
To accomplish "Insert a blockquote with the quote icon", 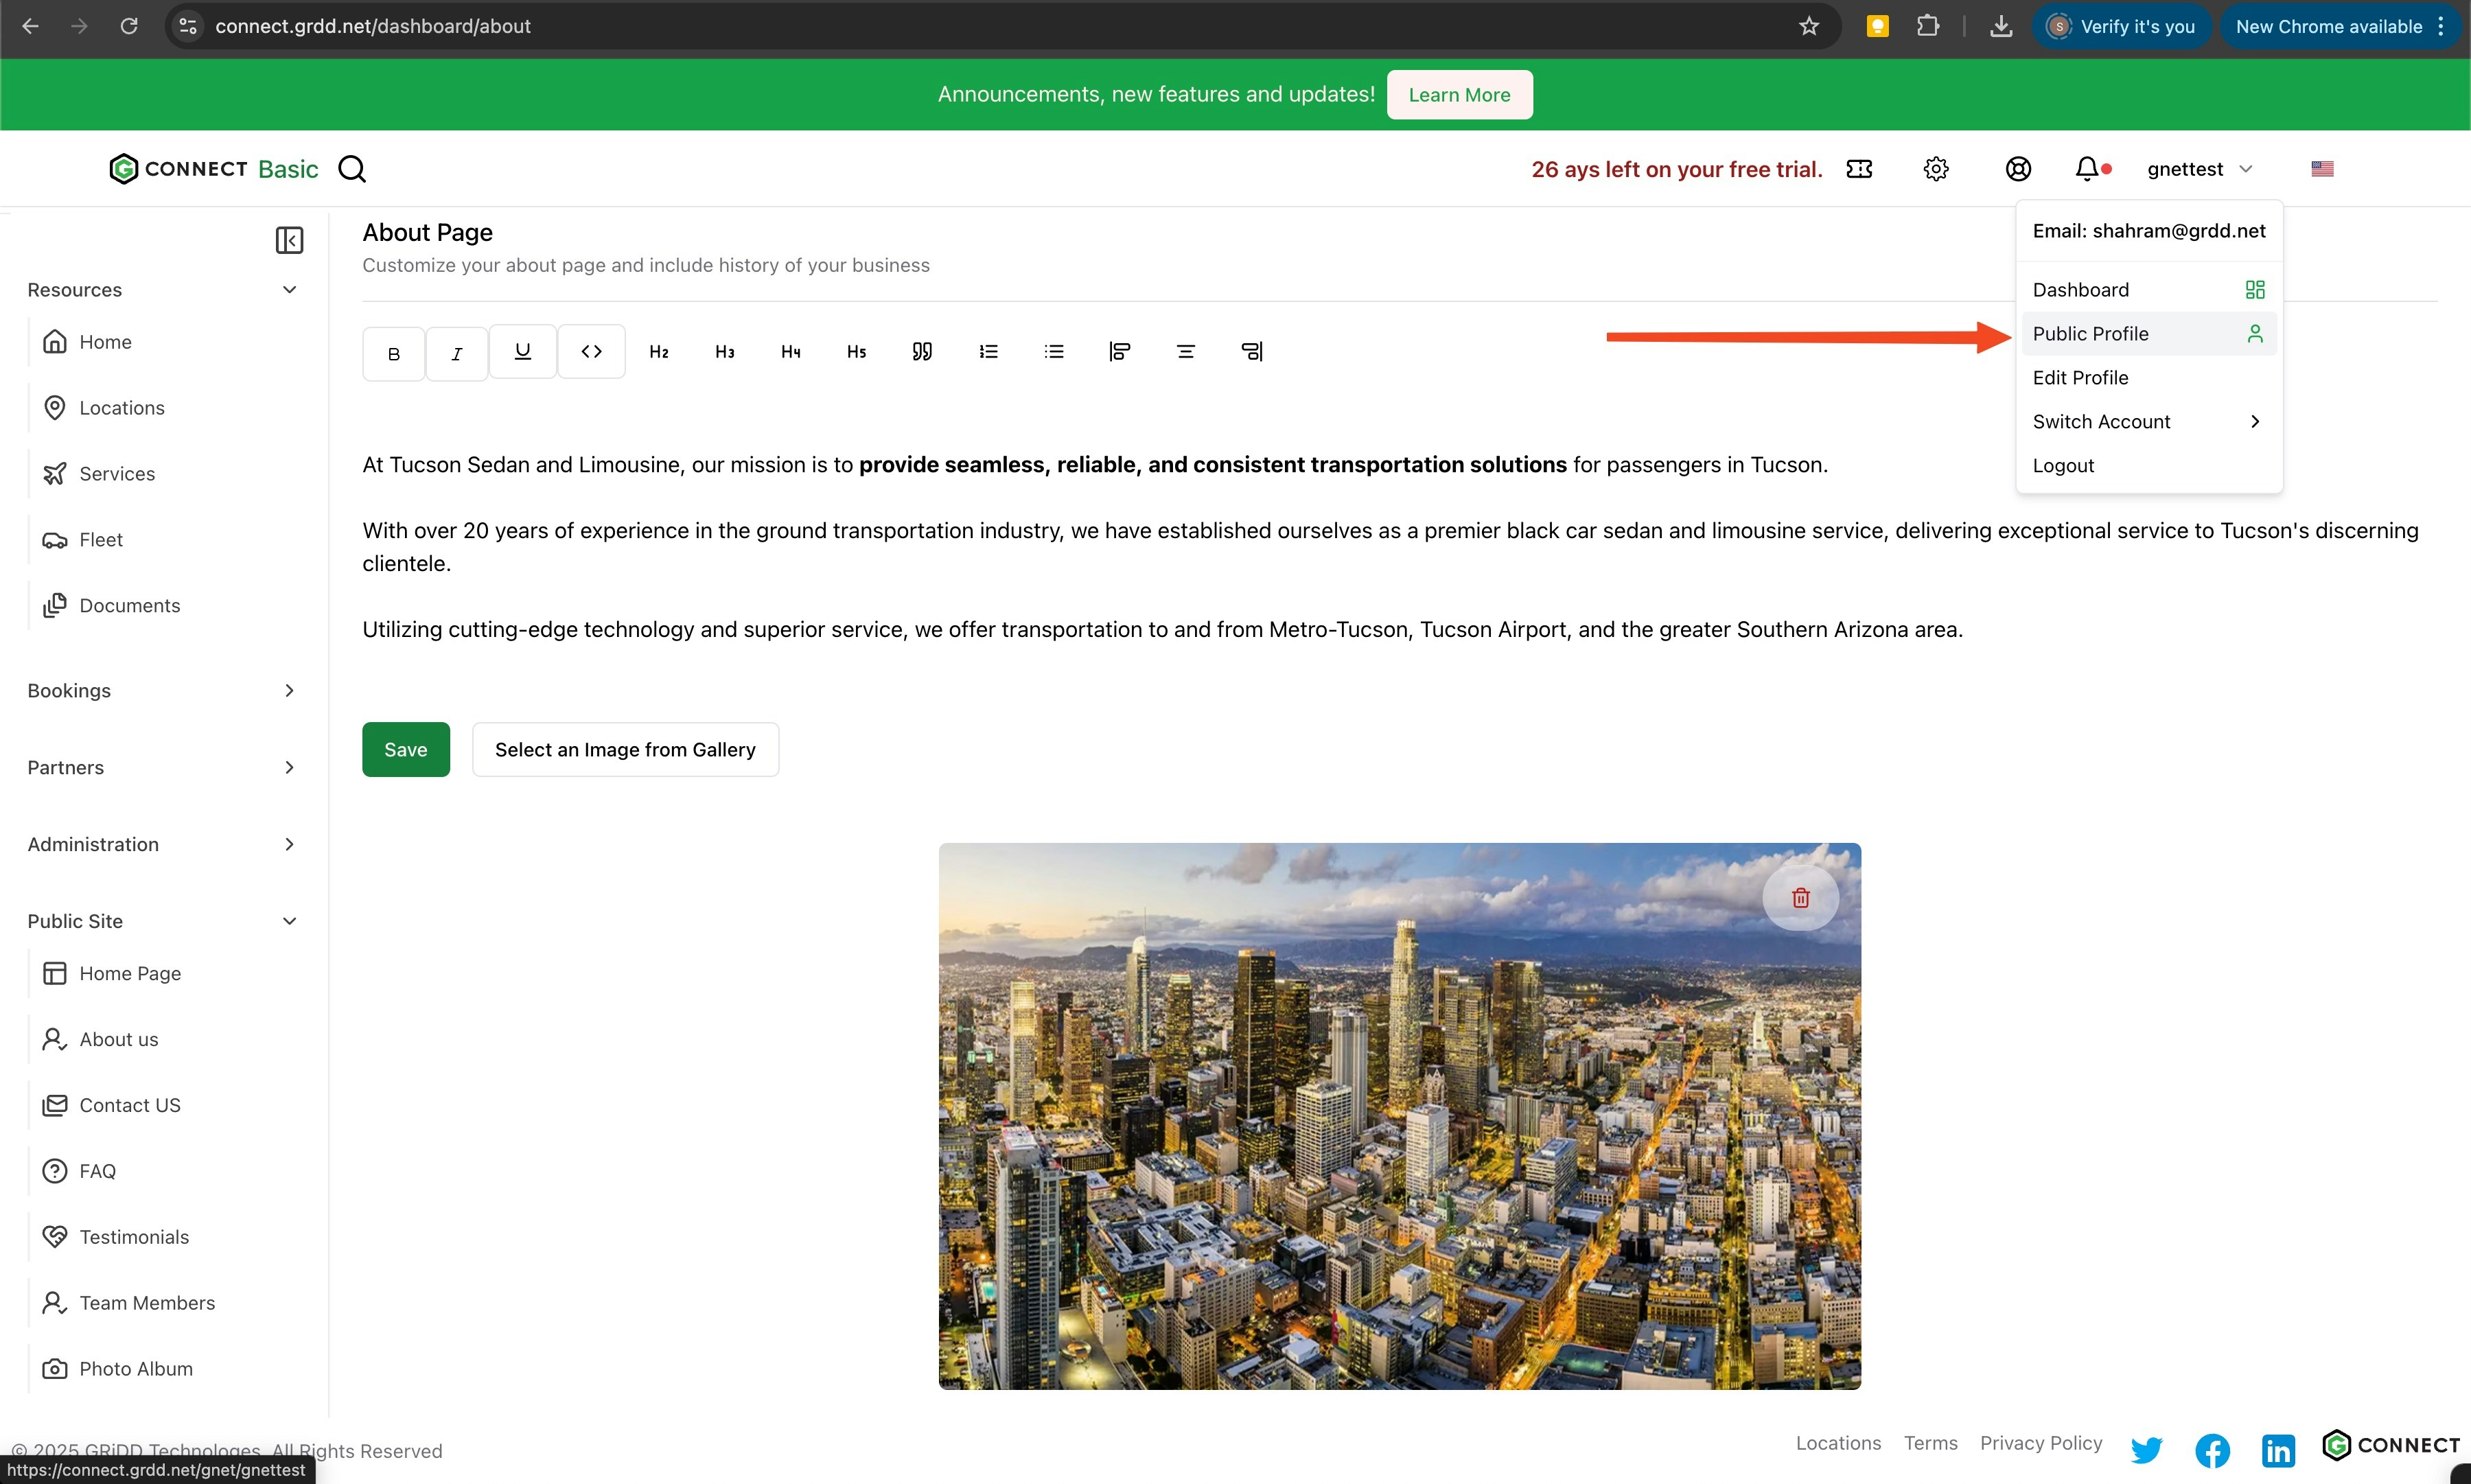I will point(922,351).
